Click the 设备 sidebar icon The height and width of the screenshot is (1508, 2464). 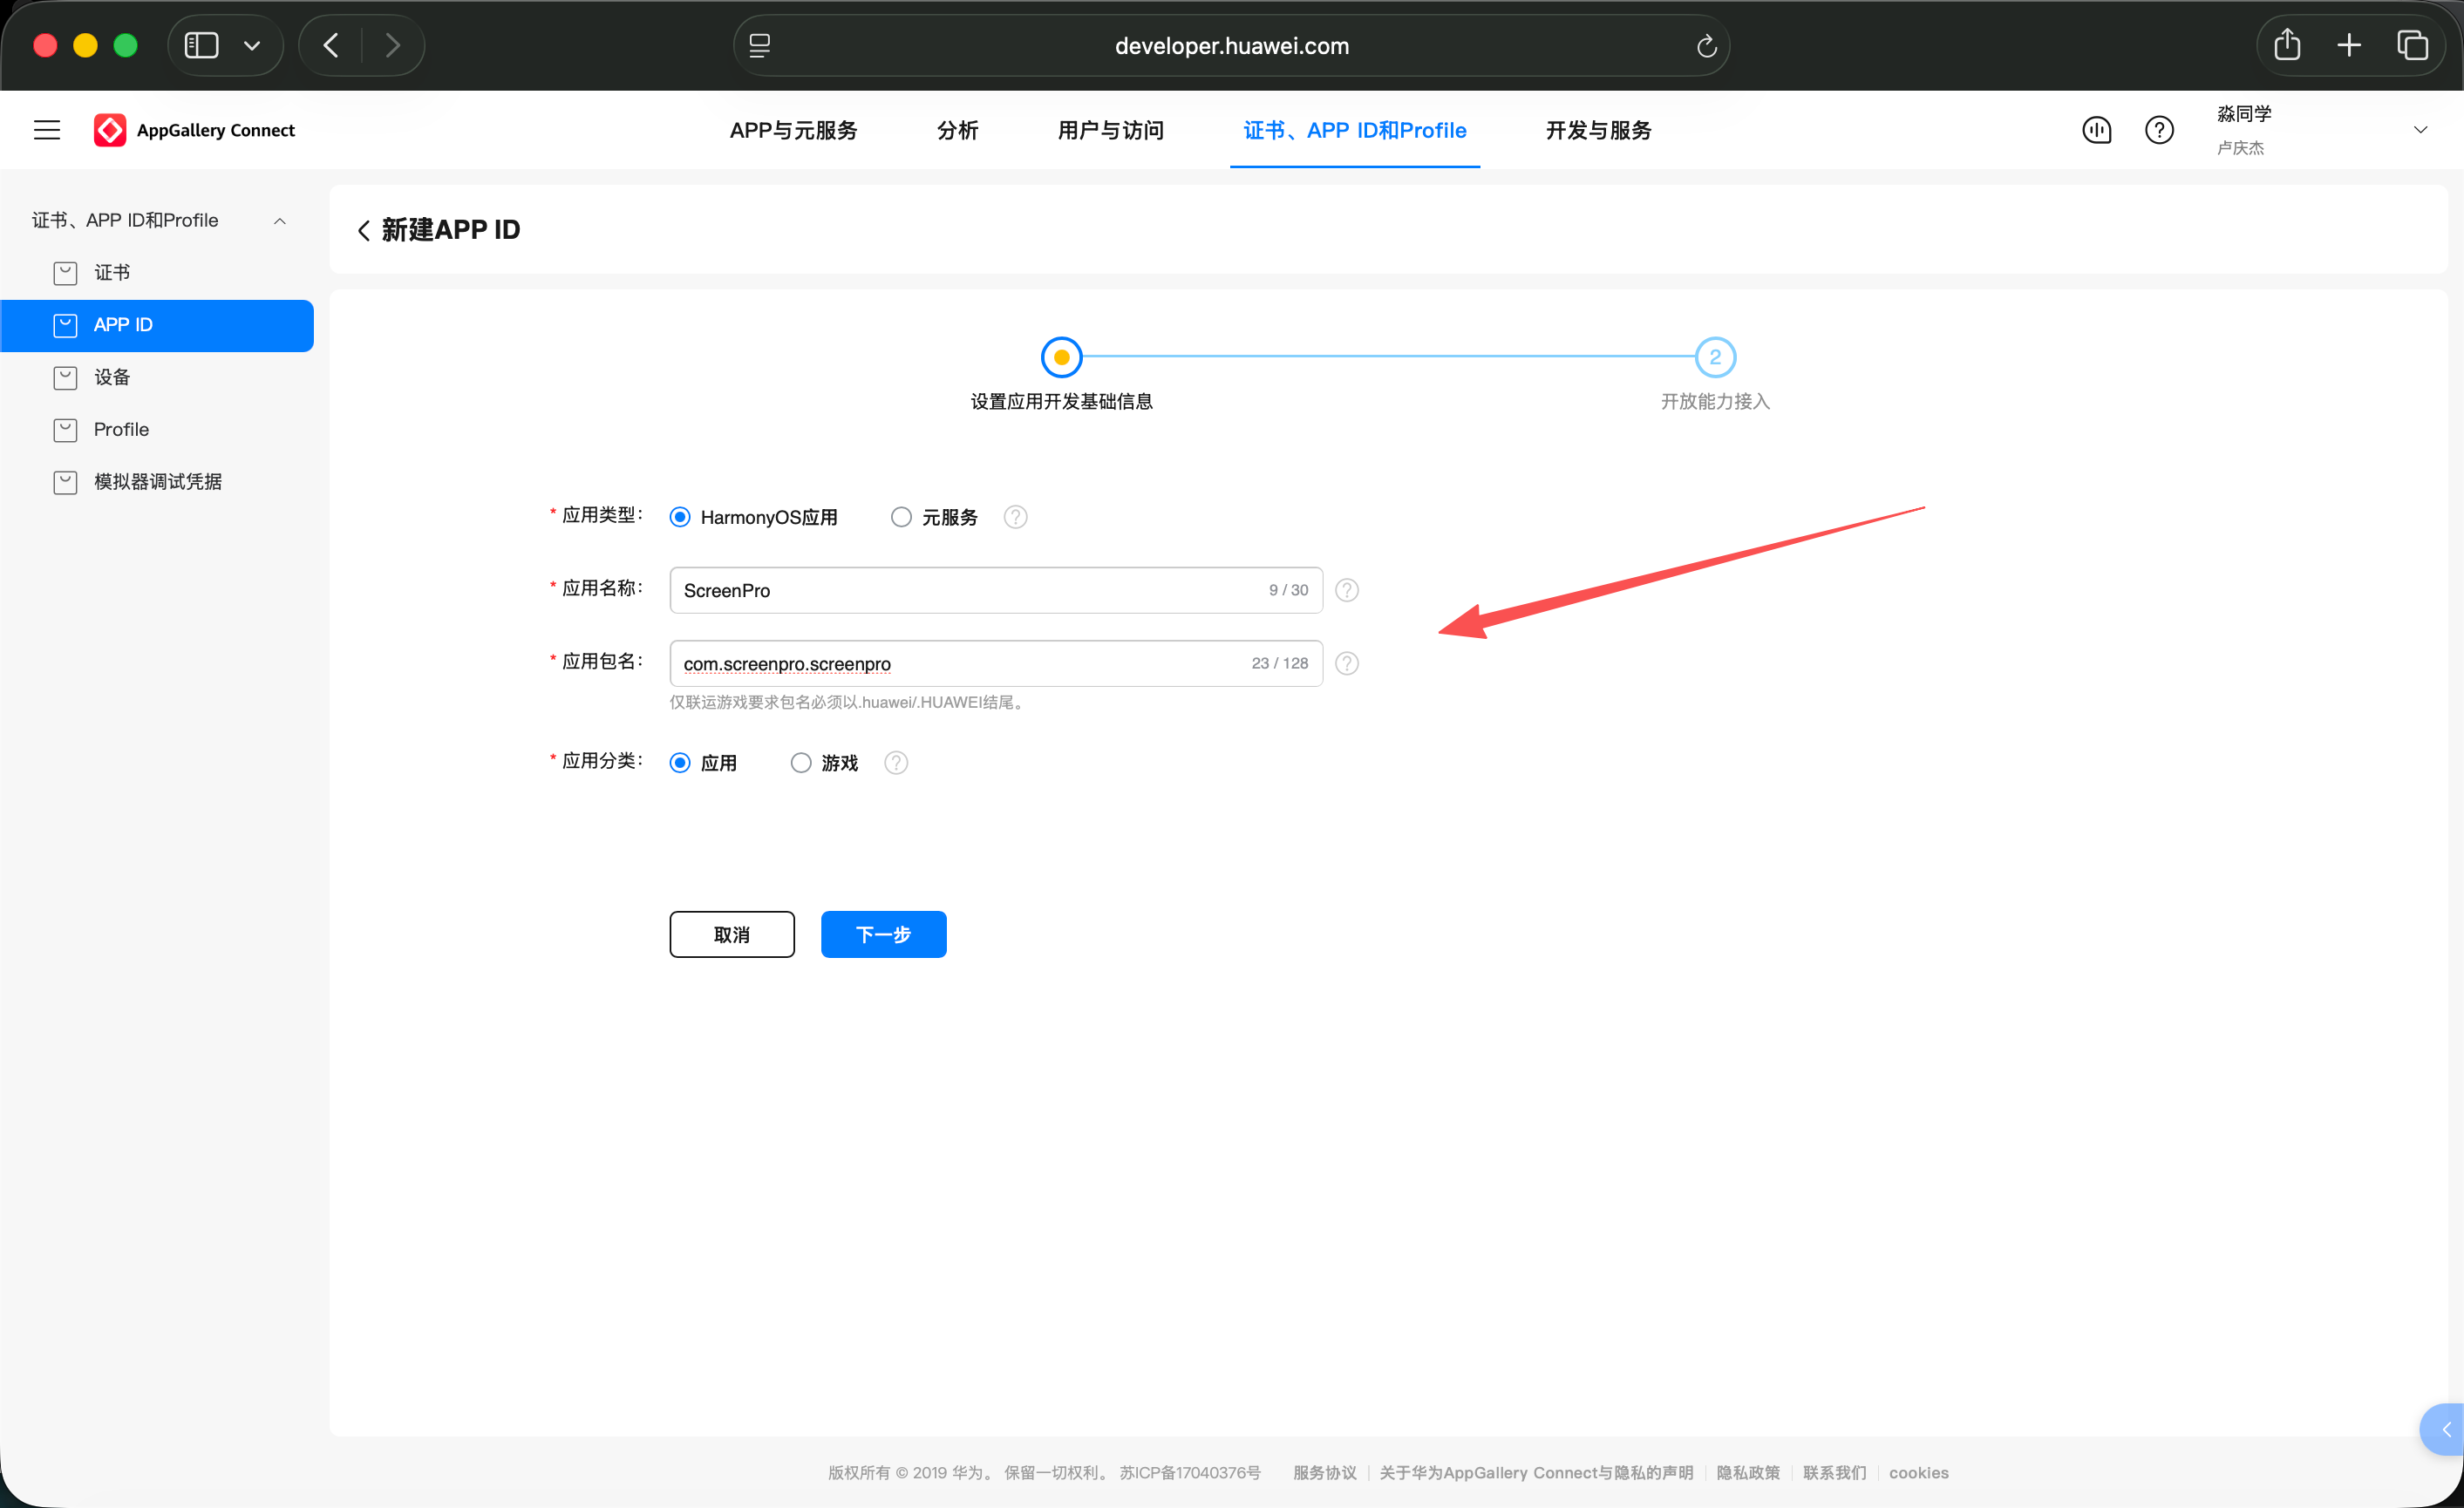click(65, 377)
